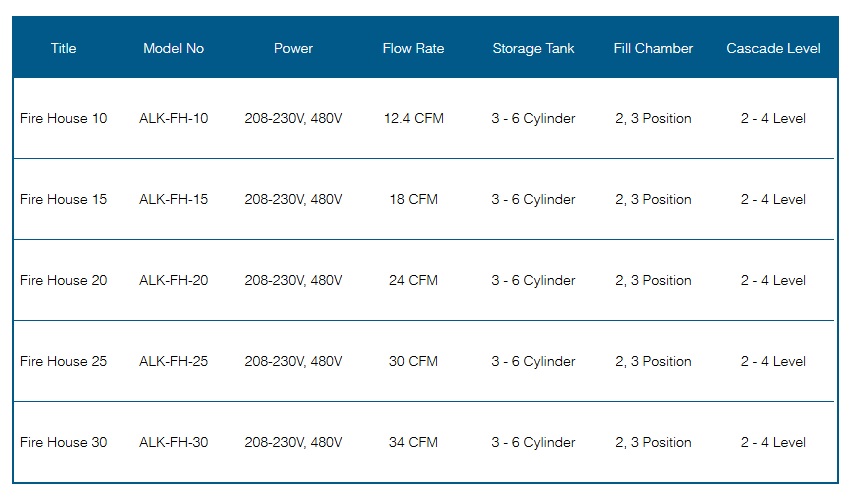Viewport: 853px width, 497px height.
Task: Click the 24 CFM flow rate cell
Action: coord(413,281)
